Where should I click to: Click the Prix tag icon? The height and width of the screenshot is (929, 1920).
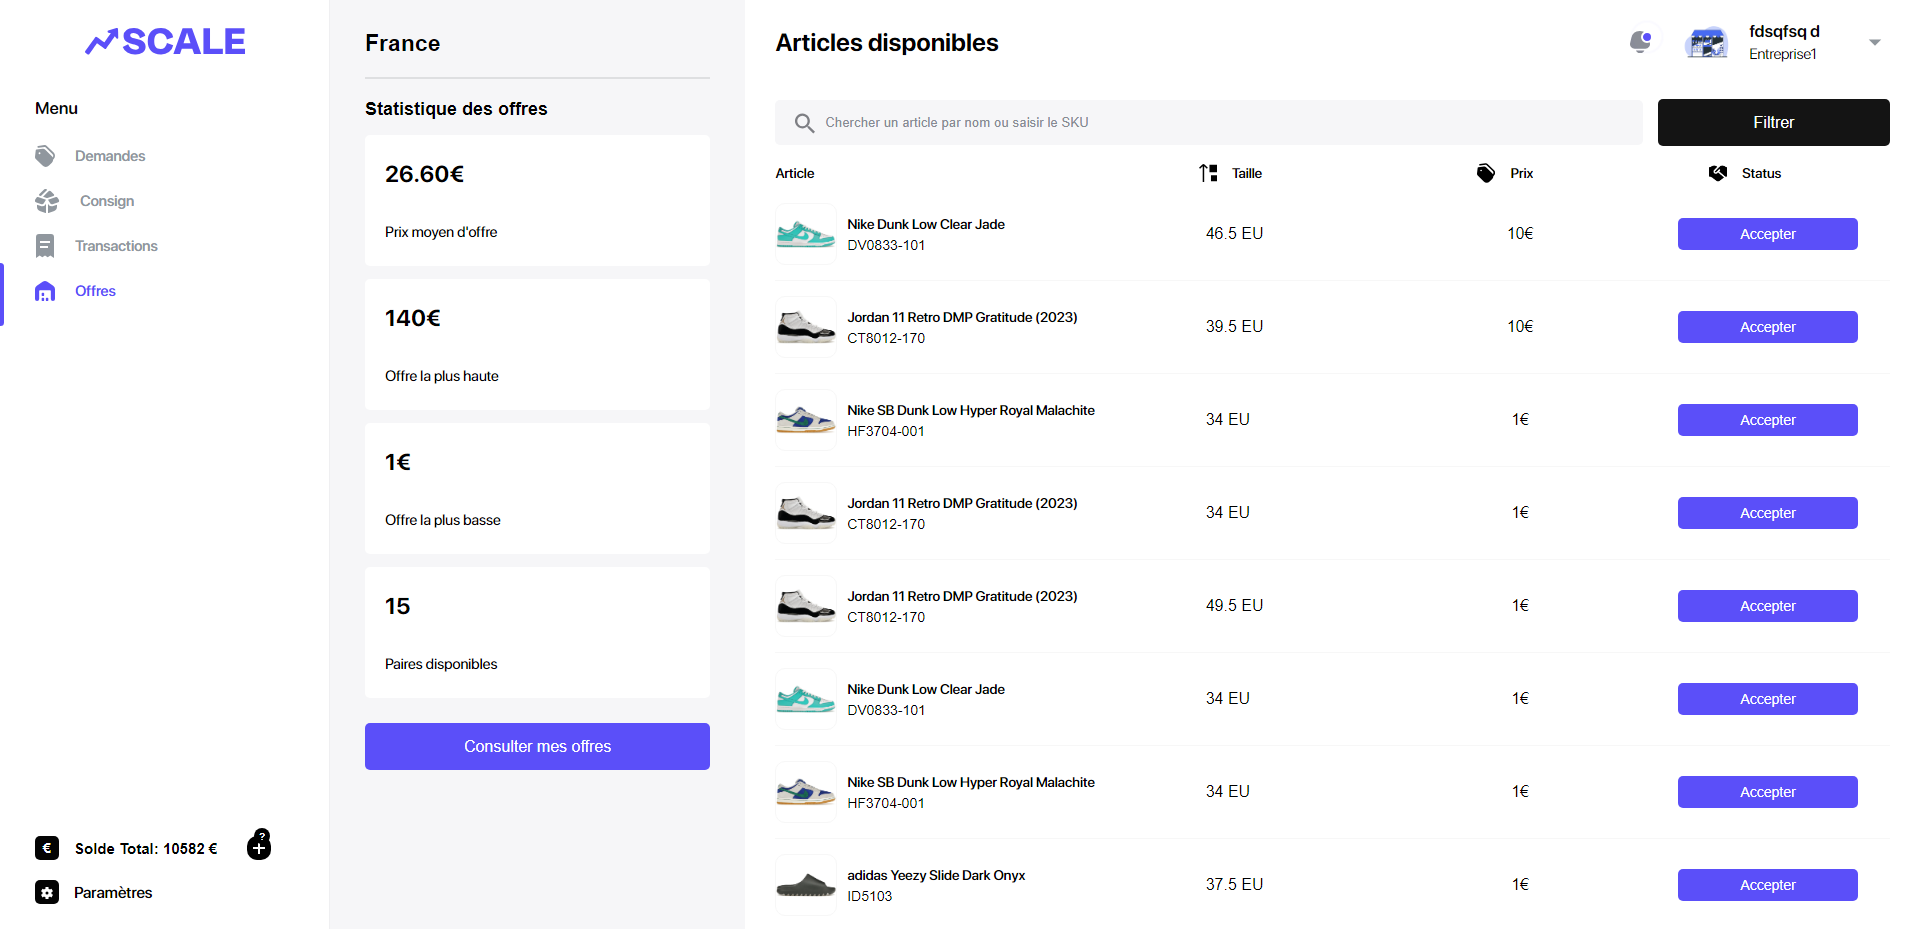pyautogui.click(x=1486, y=173)
